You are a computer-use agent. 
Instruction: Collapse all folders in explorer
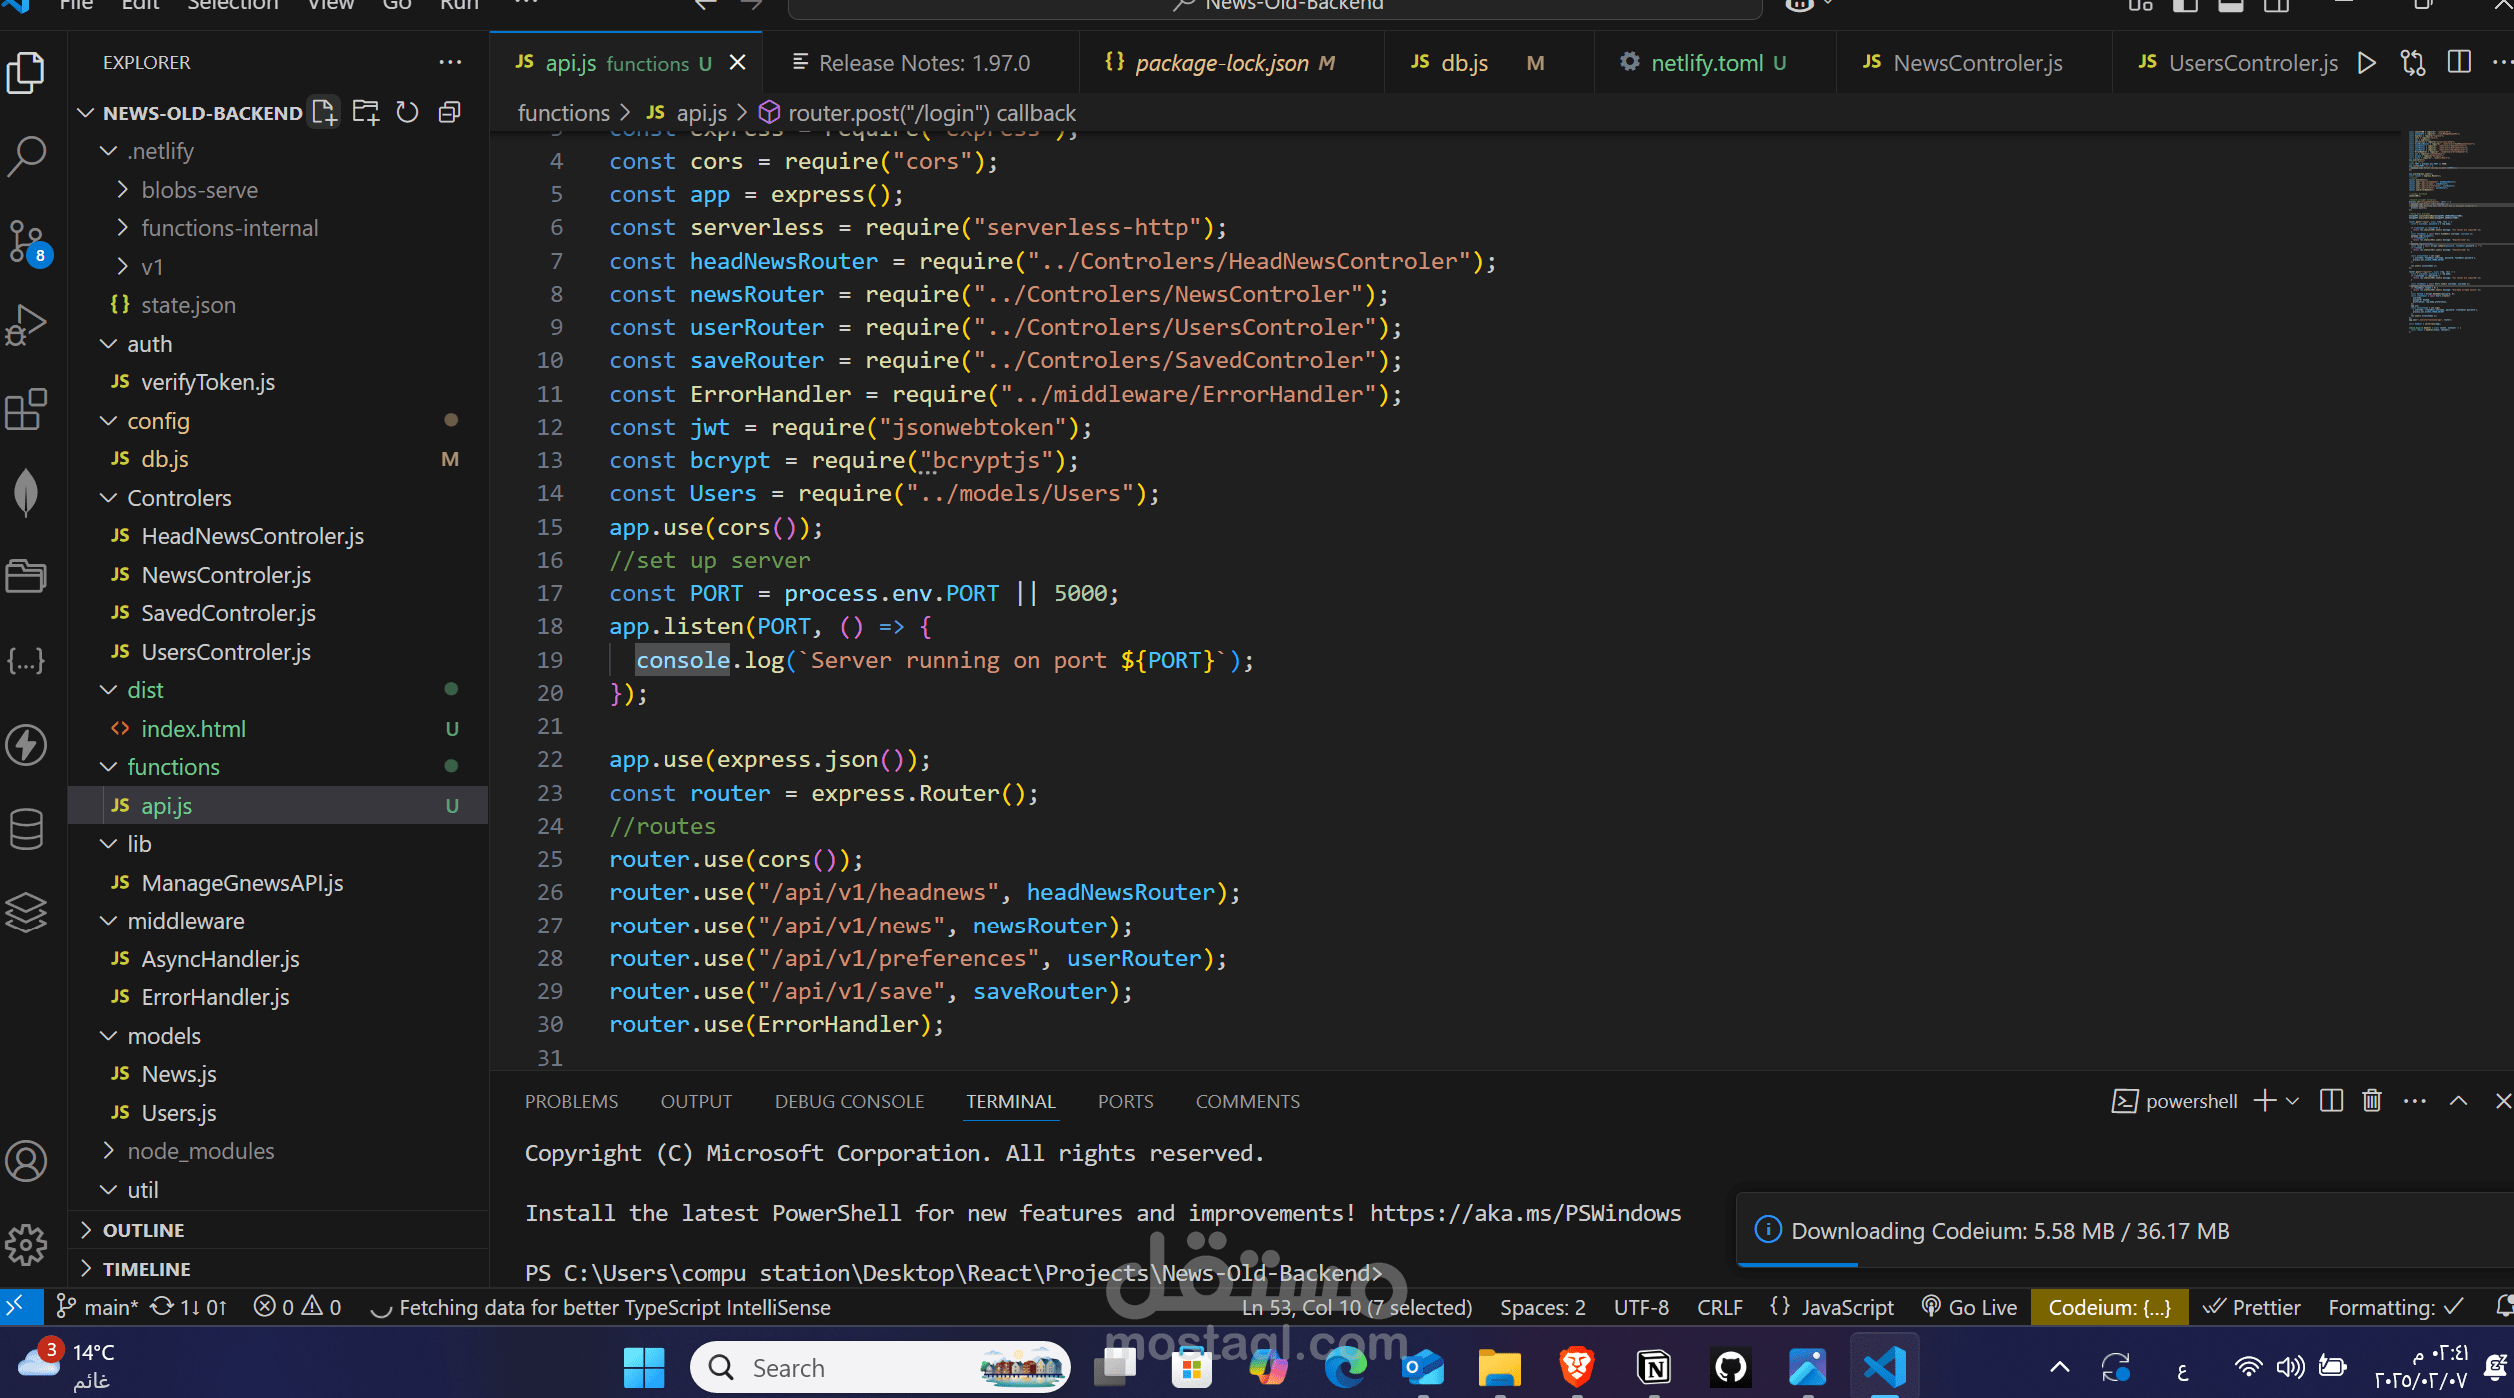[450, 112]
